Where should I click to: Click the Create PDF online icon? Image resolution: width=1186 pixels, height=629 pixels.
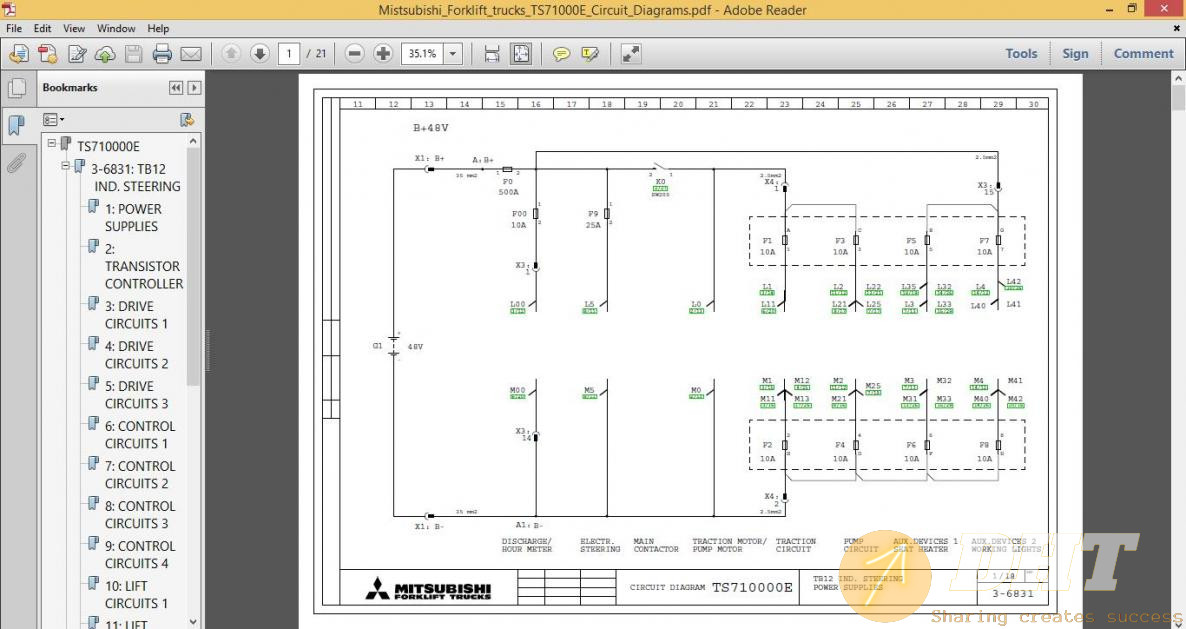(48, 54)
